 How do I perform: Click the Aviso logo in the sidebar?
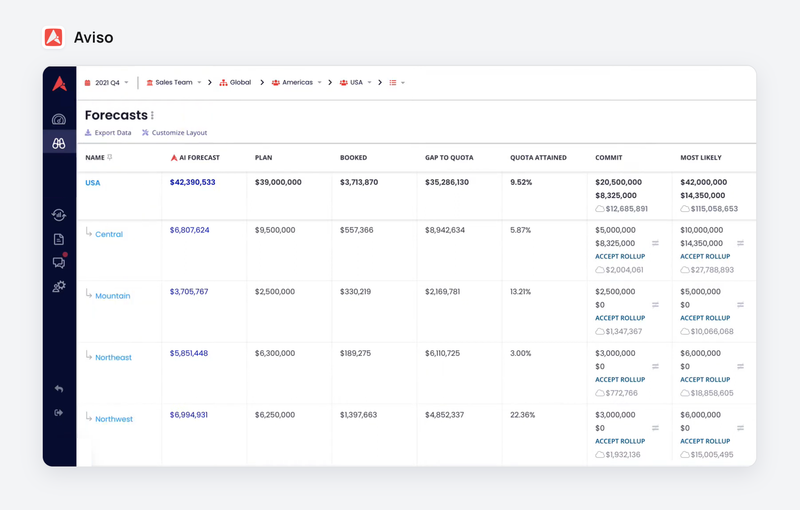pyautogui.click(x=59, y=84)
